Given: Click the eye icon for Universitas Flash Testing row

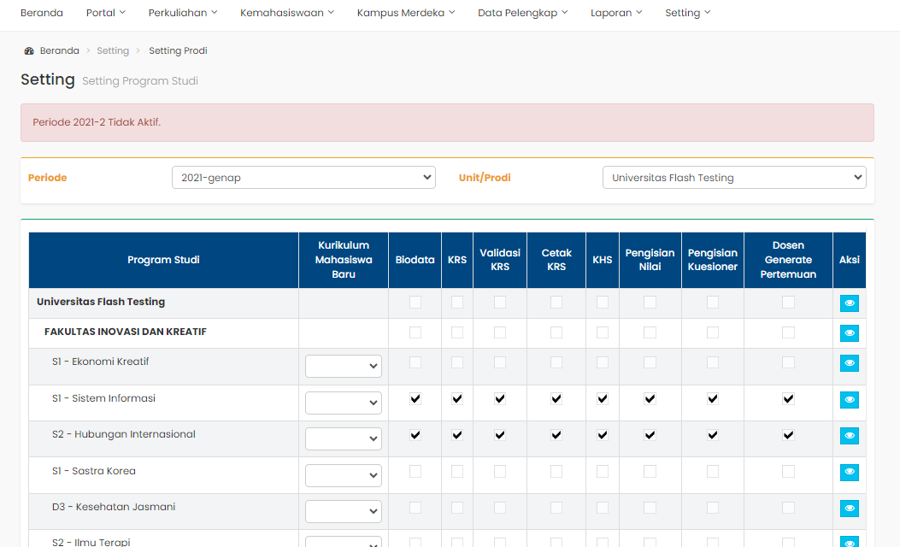Looking at the screenshot, I should pyautogui.click(x=849, y=303).
